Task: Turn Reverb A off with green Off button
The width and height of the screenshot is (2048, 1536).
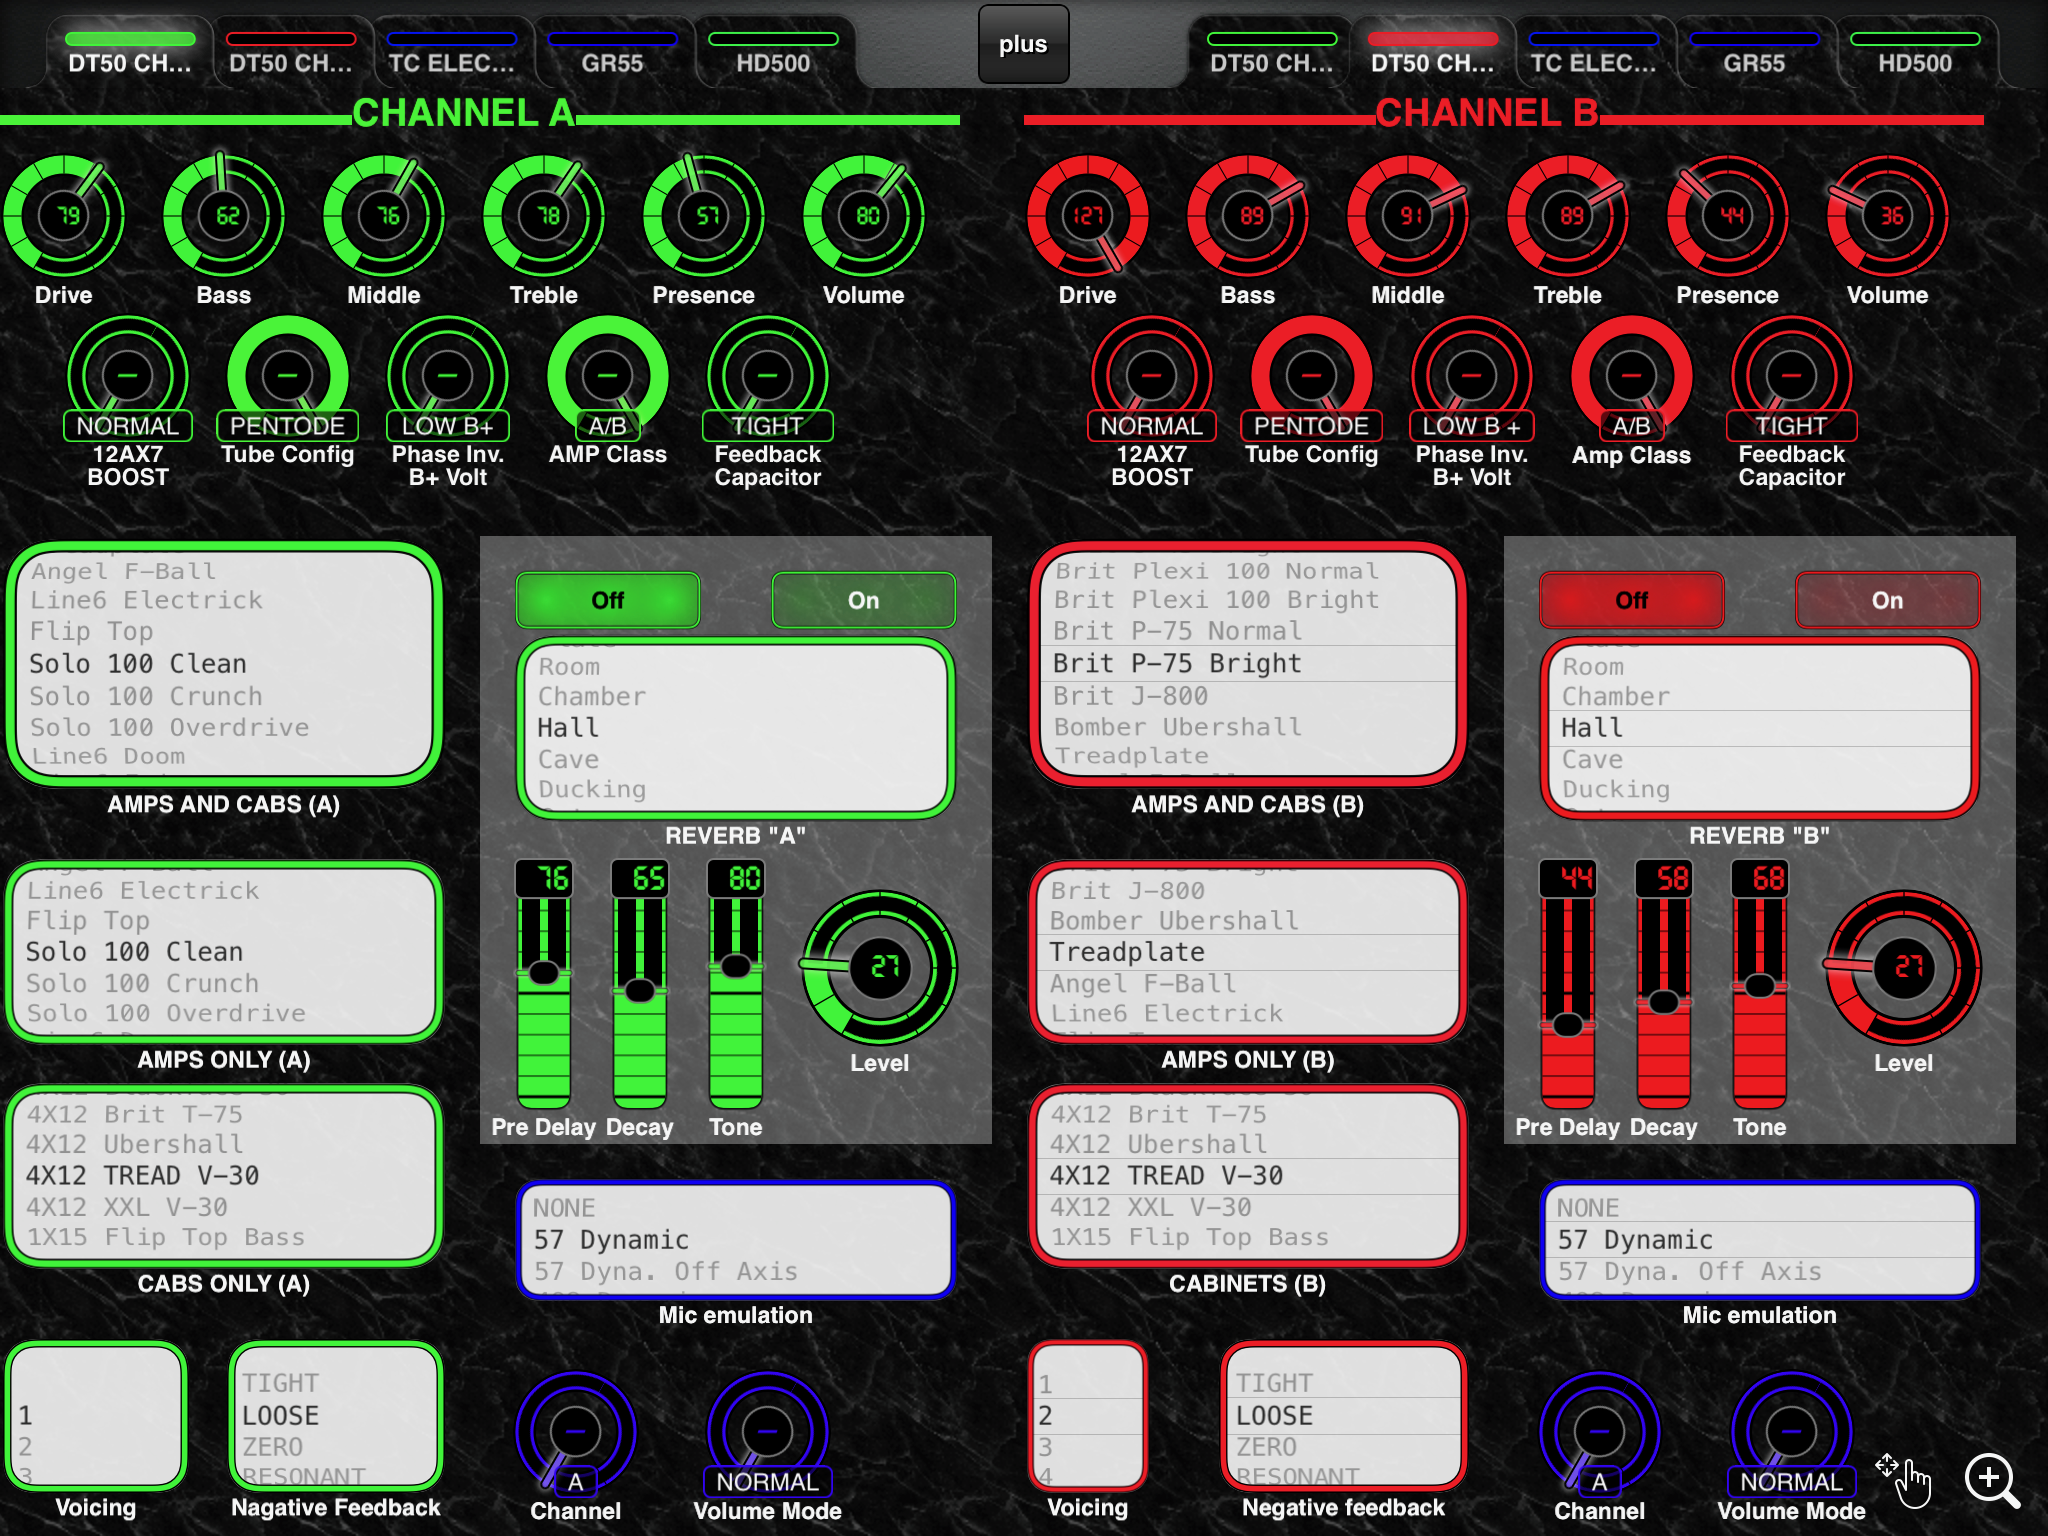Action: (608, 600)
